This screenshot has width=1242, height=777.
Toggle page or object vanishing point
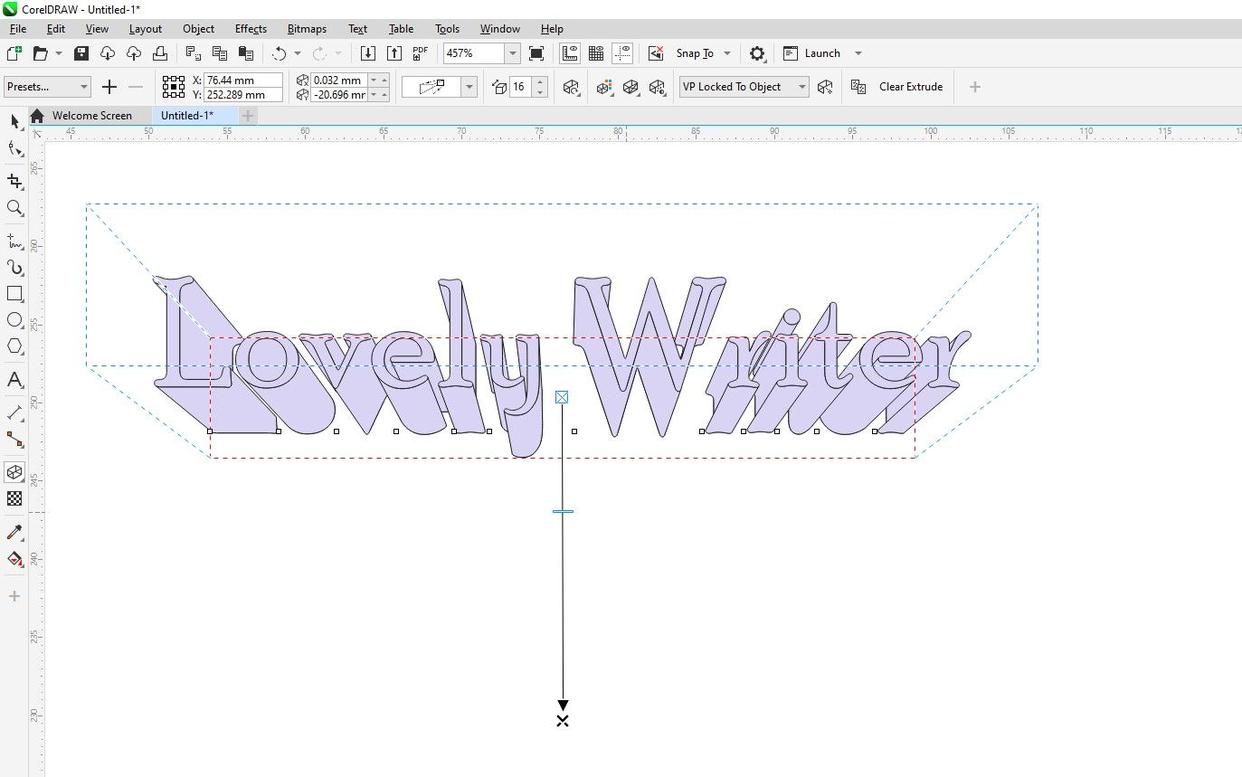(825, 87)
